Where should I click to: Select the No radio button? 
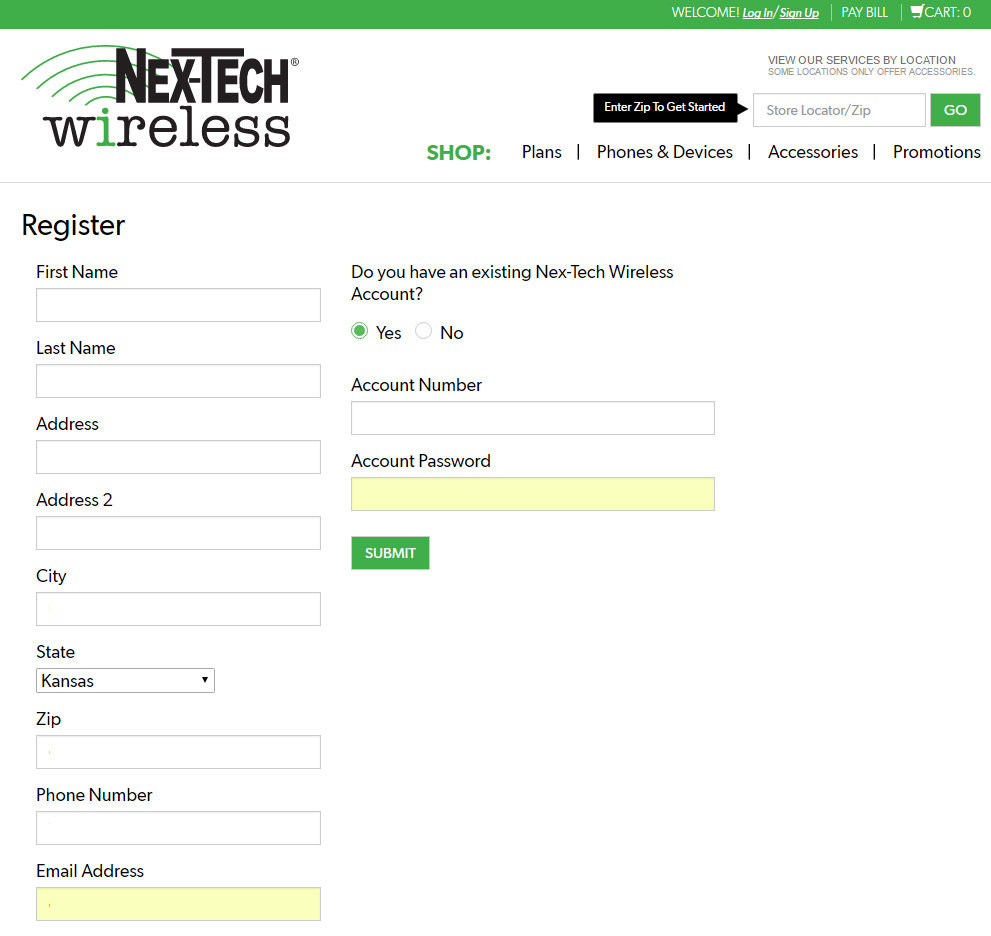pyautogui.click(x=423, y=331)
